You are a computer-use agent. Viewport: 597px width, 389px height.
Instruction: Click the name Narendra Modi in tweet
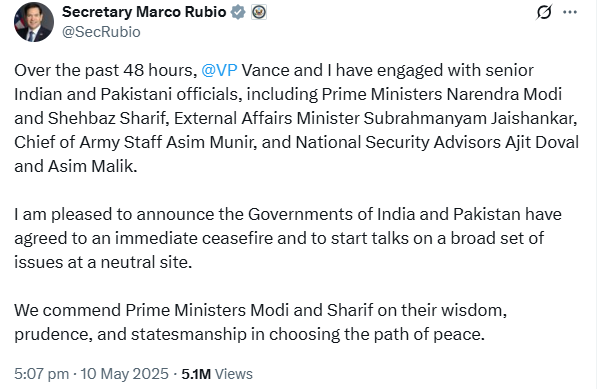click(504, 94)
